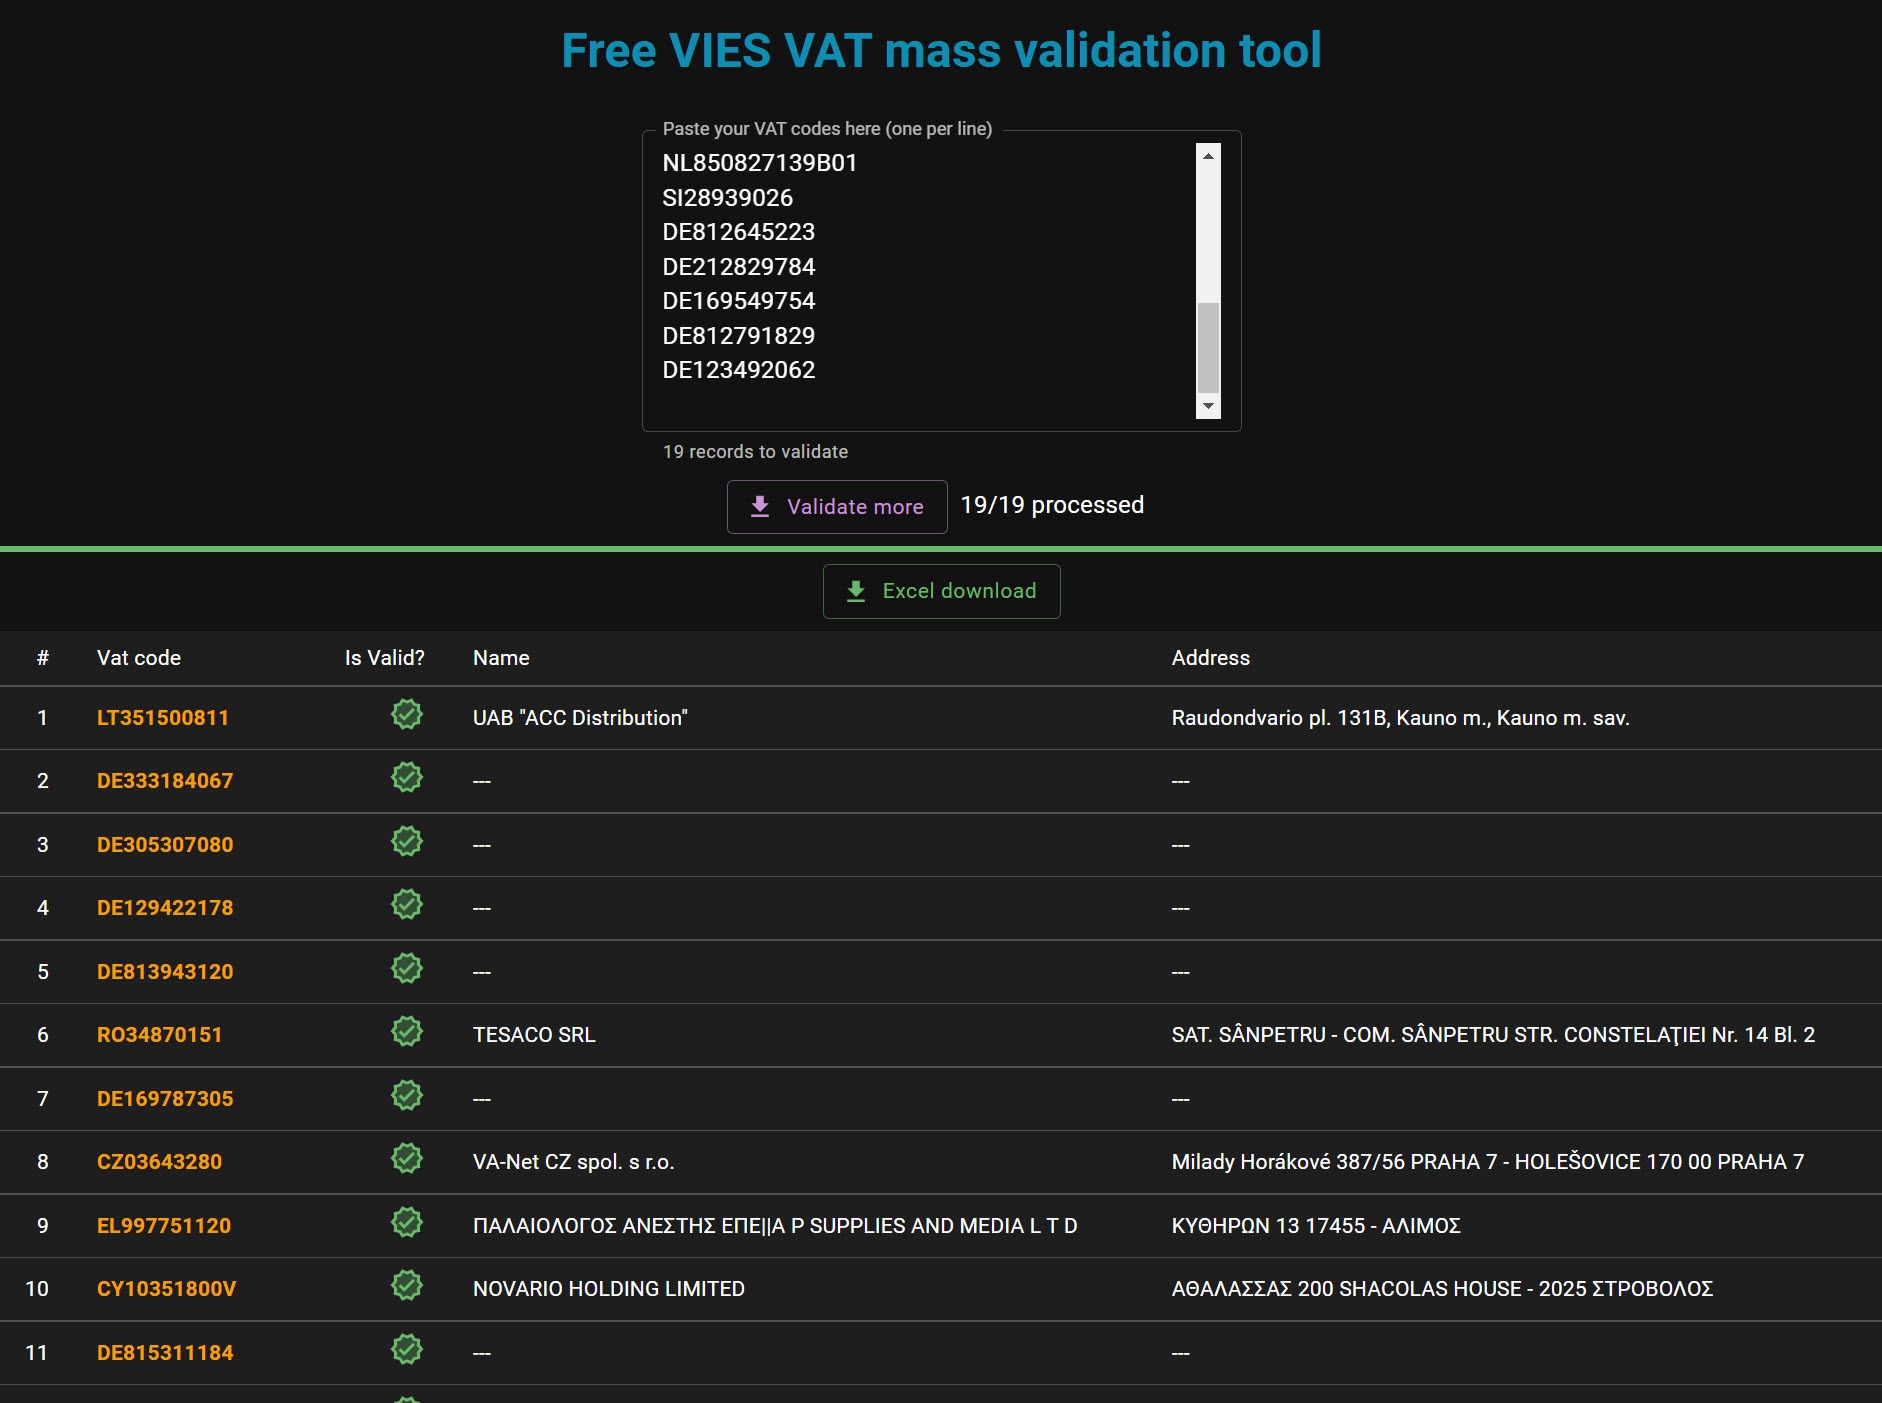
Task: Click the verified icon for DE169787305
Action: tap(406, 1096)
